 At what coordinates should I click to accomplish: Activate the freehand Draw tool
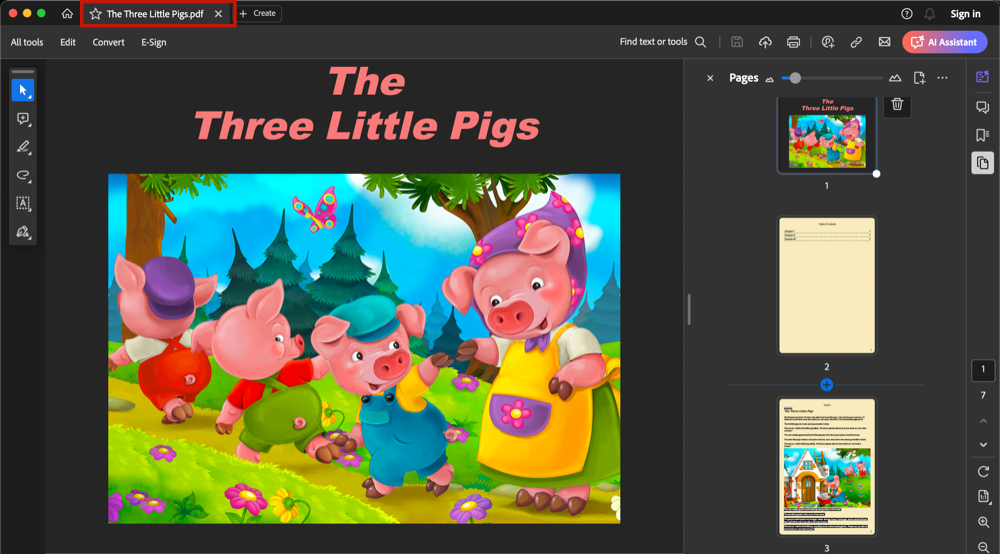pyautogui.click(x=22, y=175)
